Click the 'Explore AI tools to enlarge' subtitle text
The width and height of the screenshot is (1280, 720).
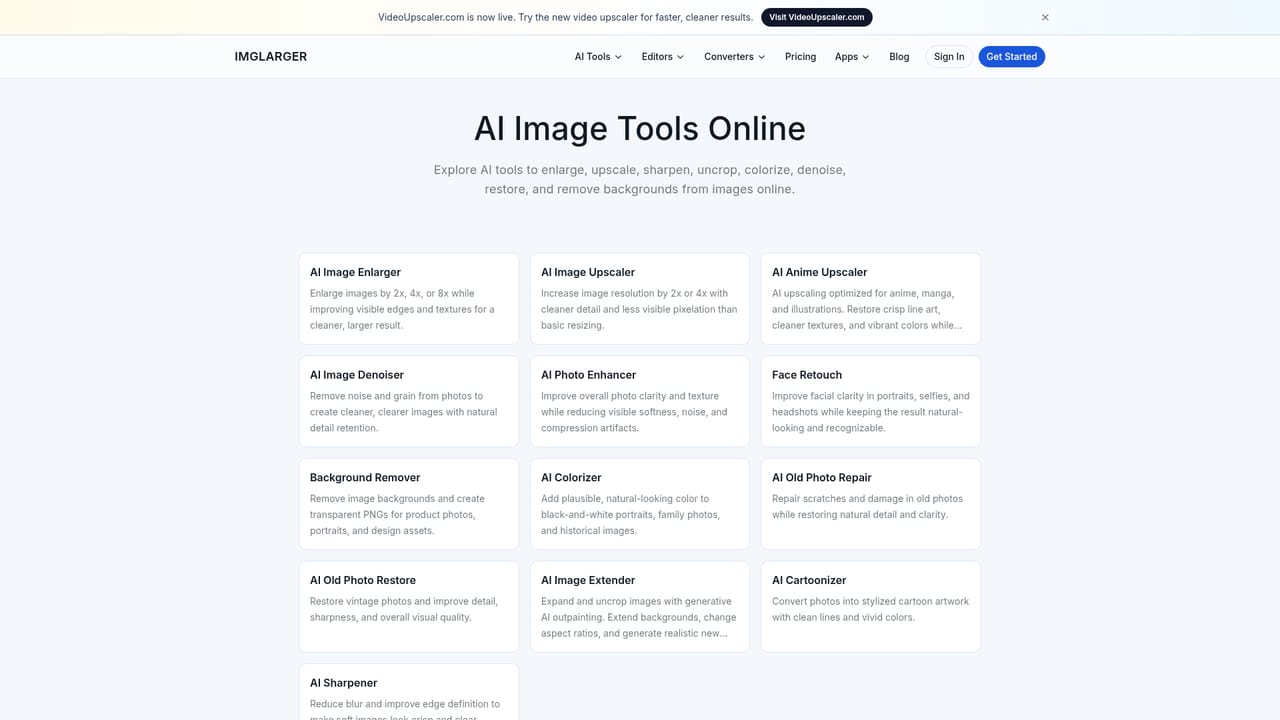pos(640,179)
